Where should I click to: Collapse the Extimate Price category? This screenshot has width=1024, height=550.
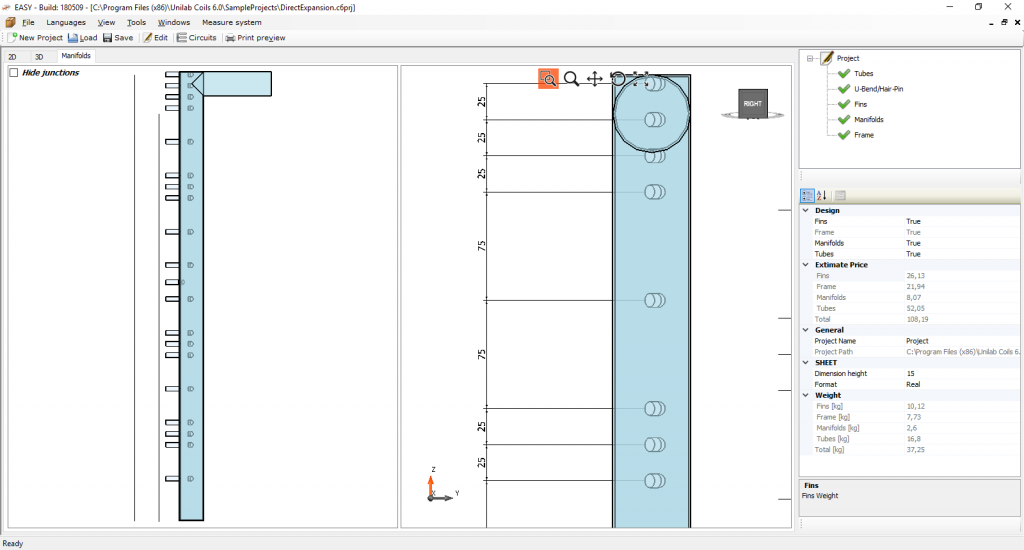coord(806,265)
